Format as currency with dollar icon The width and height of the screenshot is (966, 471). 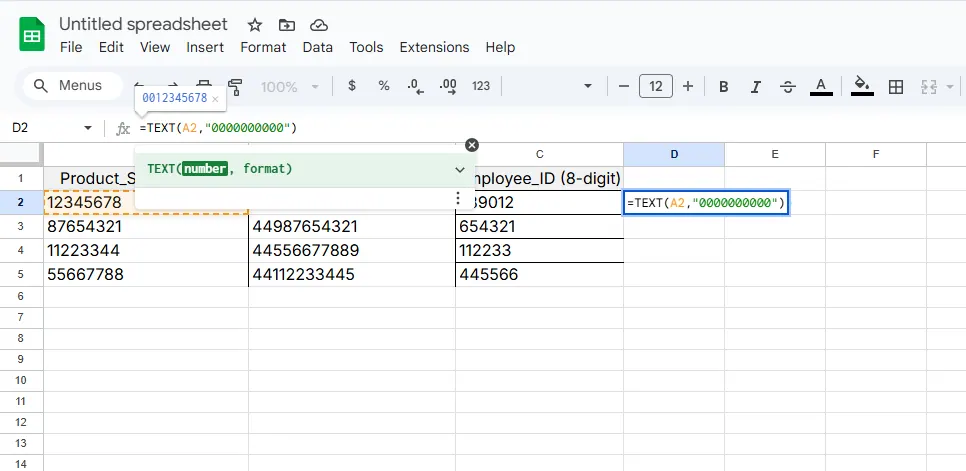point(352,86)
